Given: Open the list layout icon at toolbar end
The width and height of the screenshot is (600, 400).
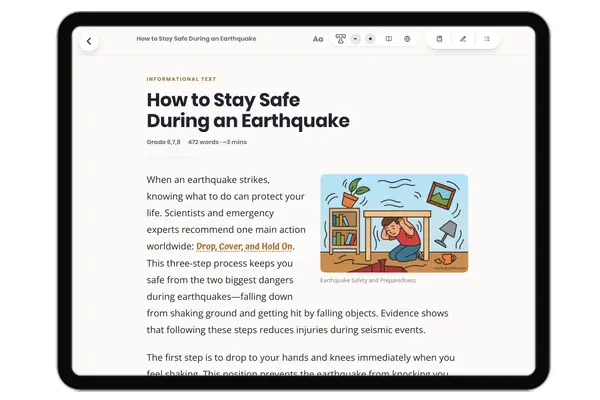Looking at the screenshot, I should 487,39.
